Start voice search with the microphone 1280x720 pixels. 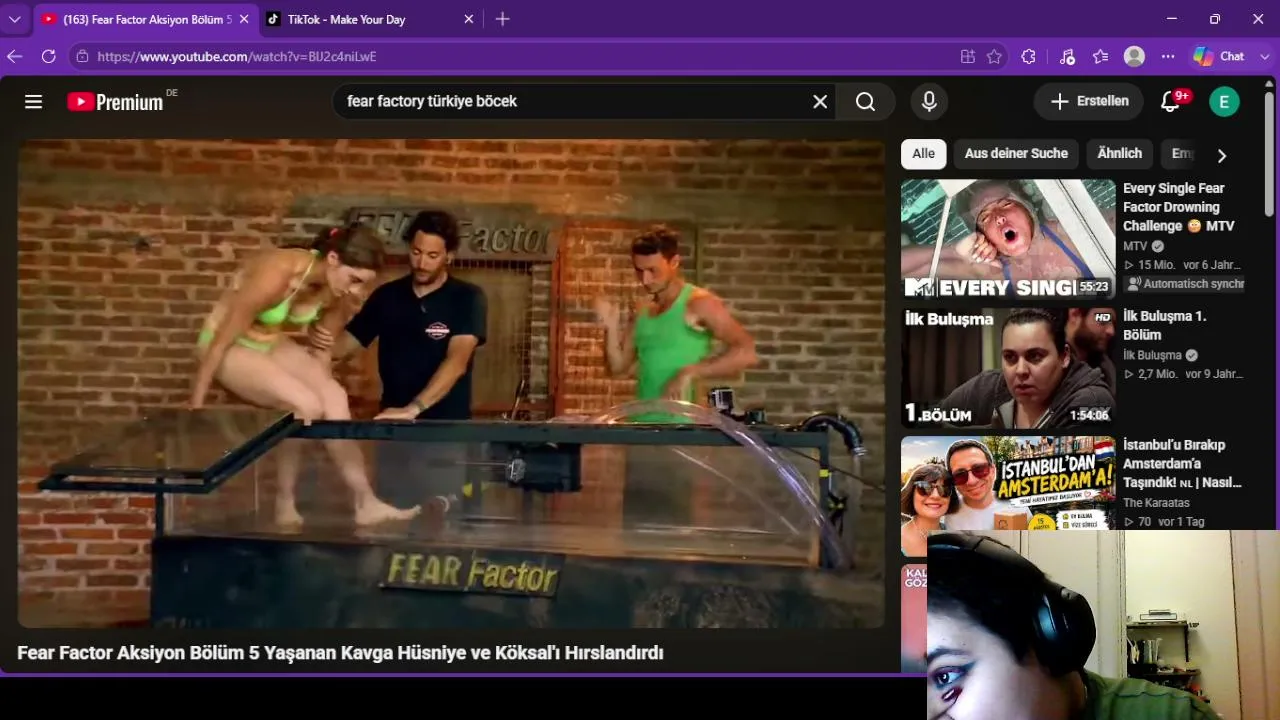(929, 101)
